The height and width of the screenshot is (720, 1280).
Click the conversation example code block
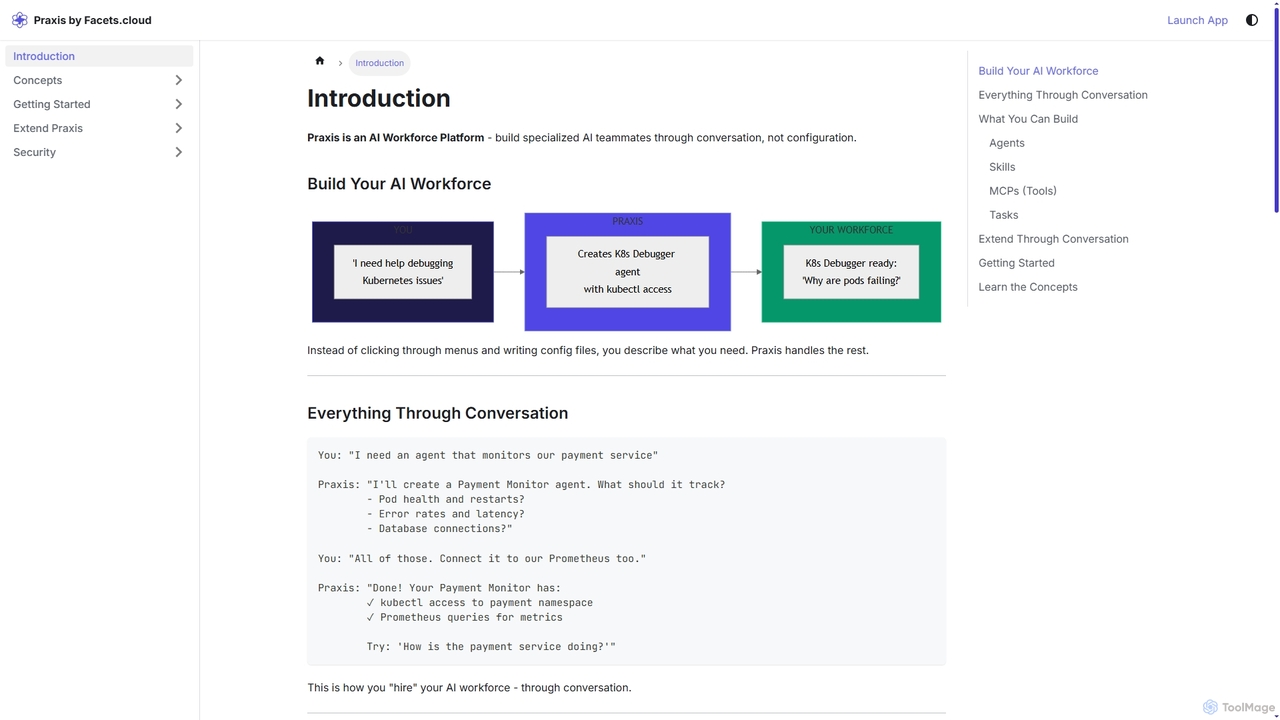click(626, 551)
